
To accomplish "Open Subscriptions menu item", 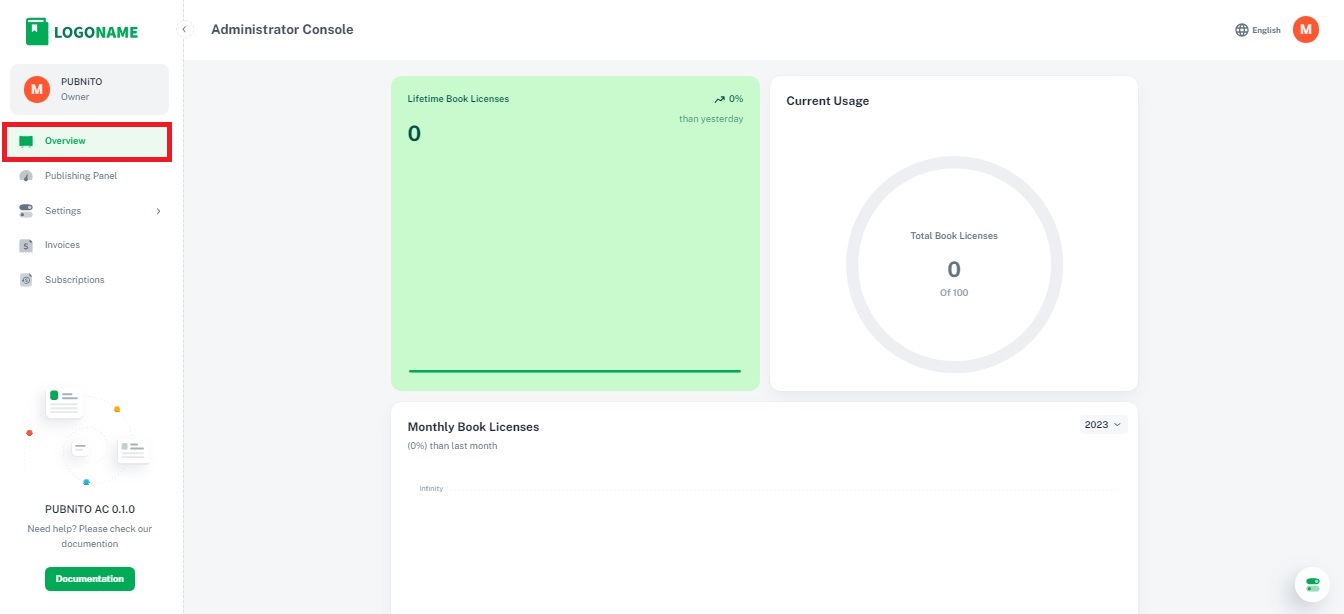I will coord(74,280).
